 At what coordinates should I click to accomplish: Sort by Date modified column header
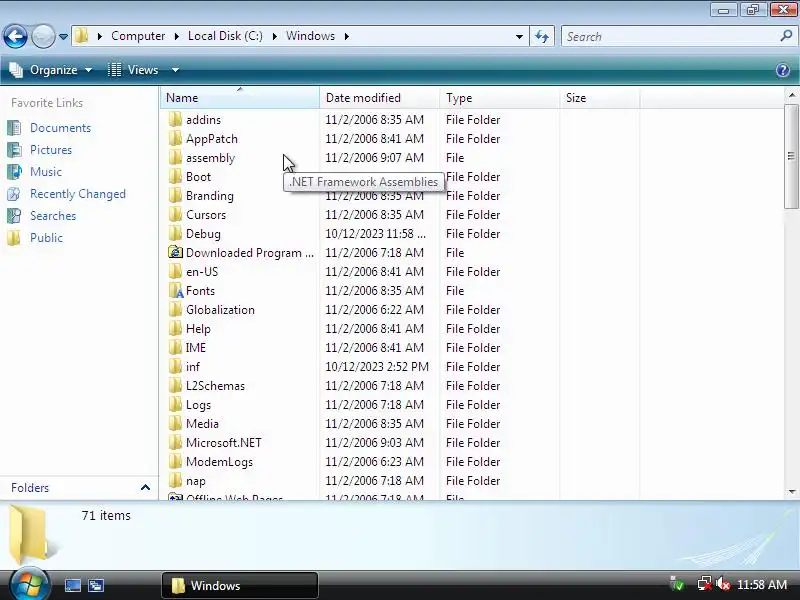coord(379,97)
